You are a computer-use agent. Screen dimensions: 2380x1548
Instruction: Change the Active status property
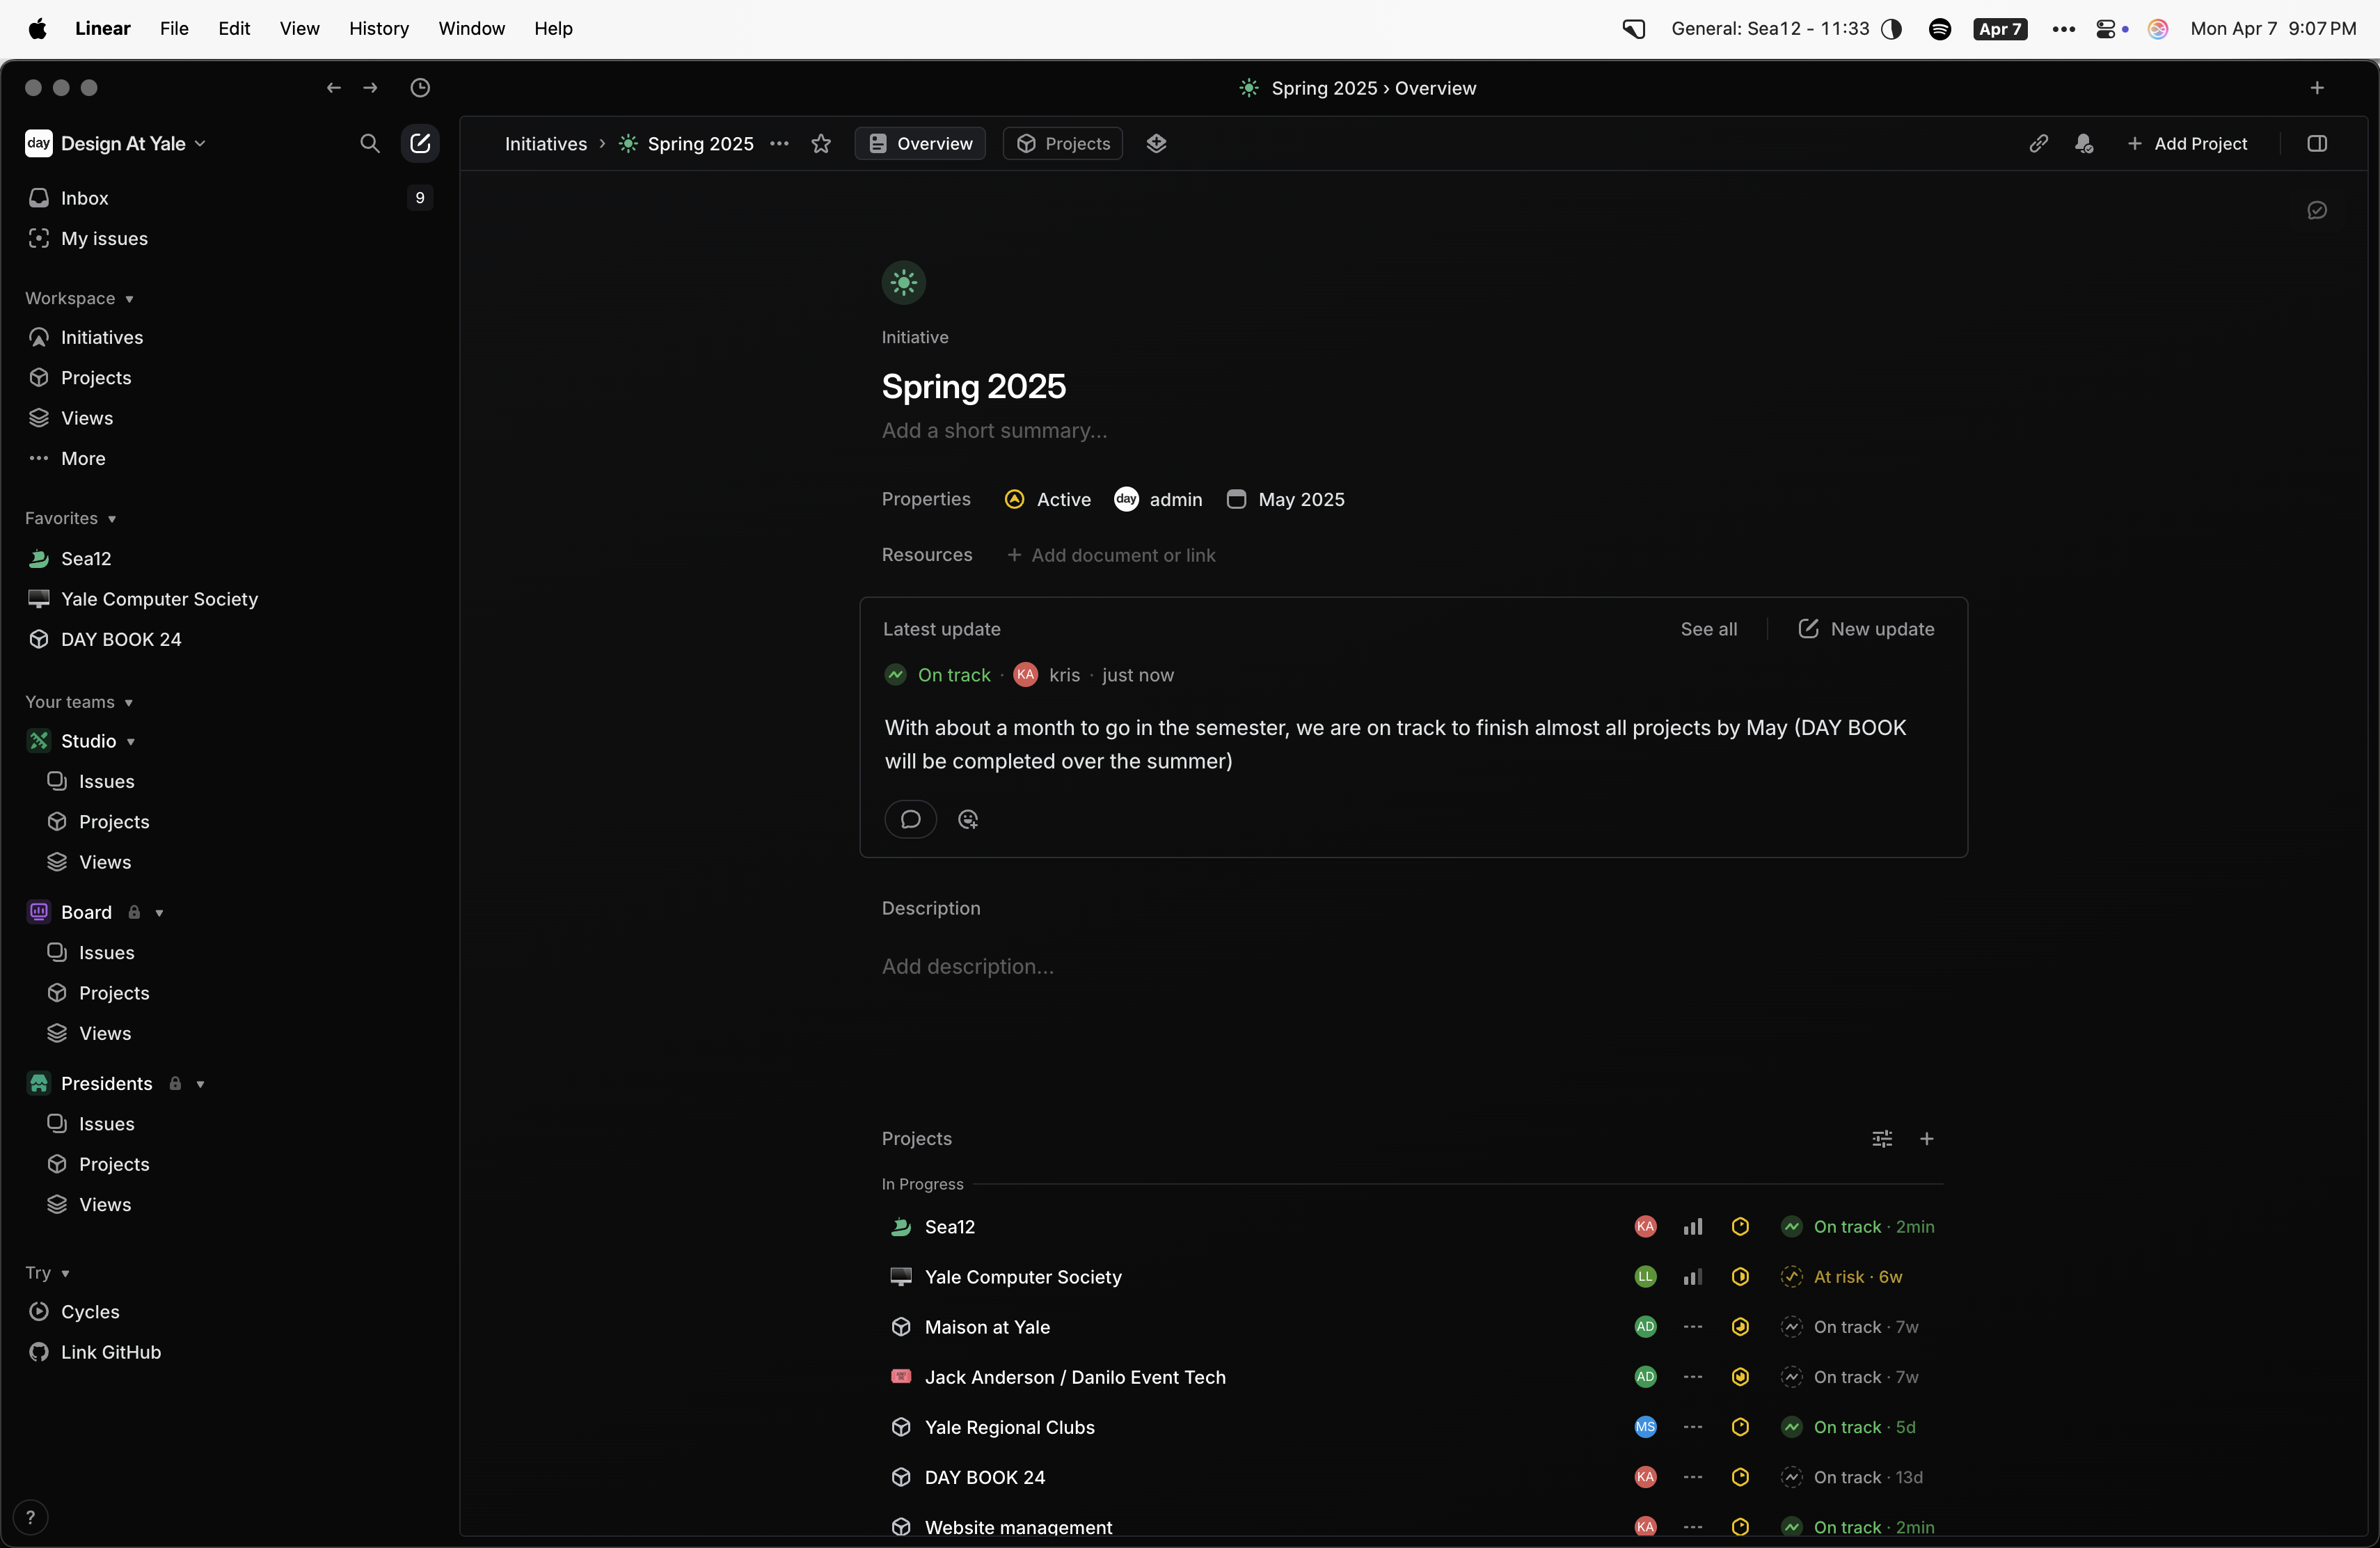[1047, 499]
